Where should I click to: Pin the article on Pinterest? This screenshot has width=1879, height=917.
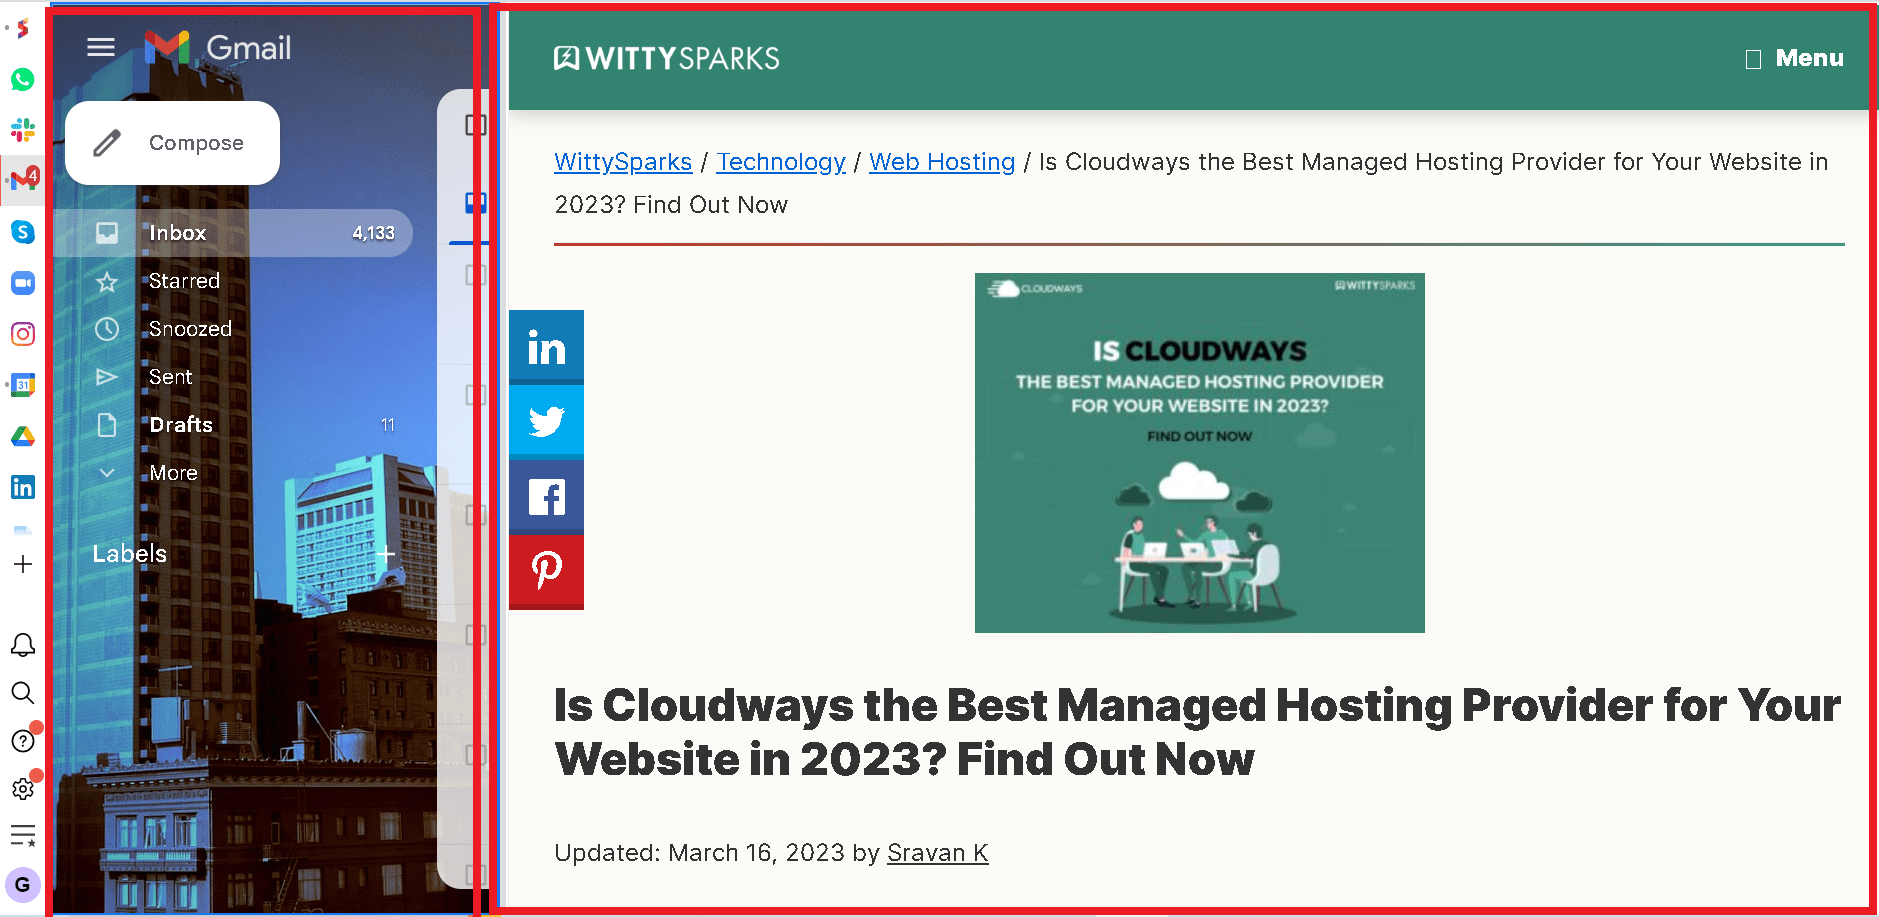[546, 572]
